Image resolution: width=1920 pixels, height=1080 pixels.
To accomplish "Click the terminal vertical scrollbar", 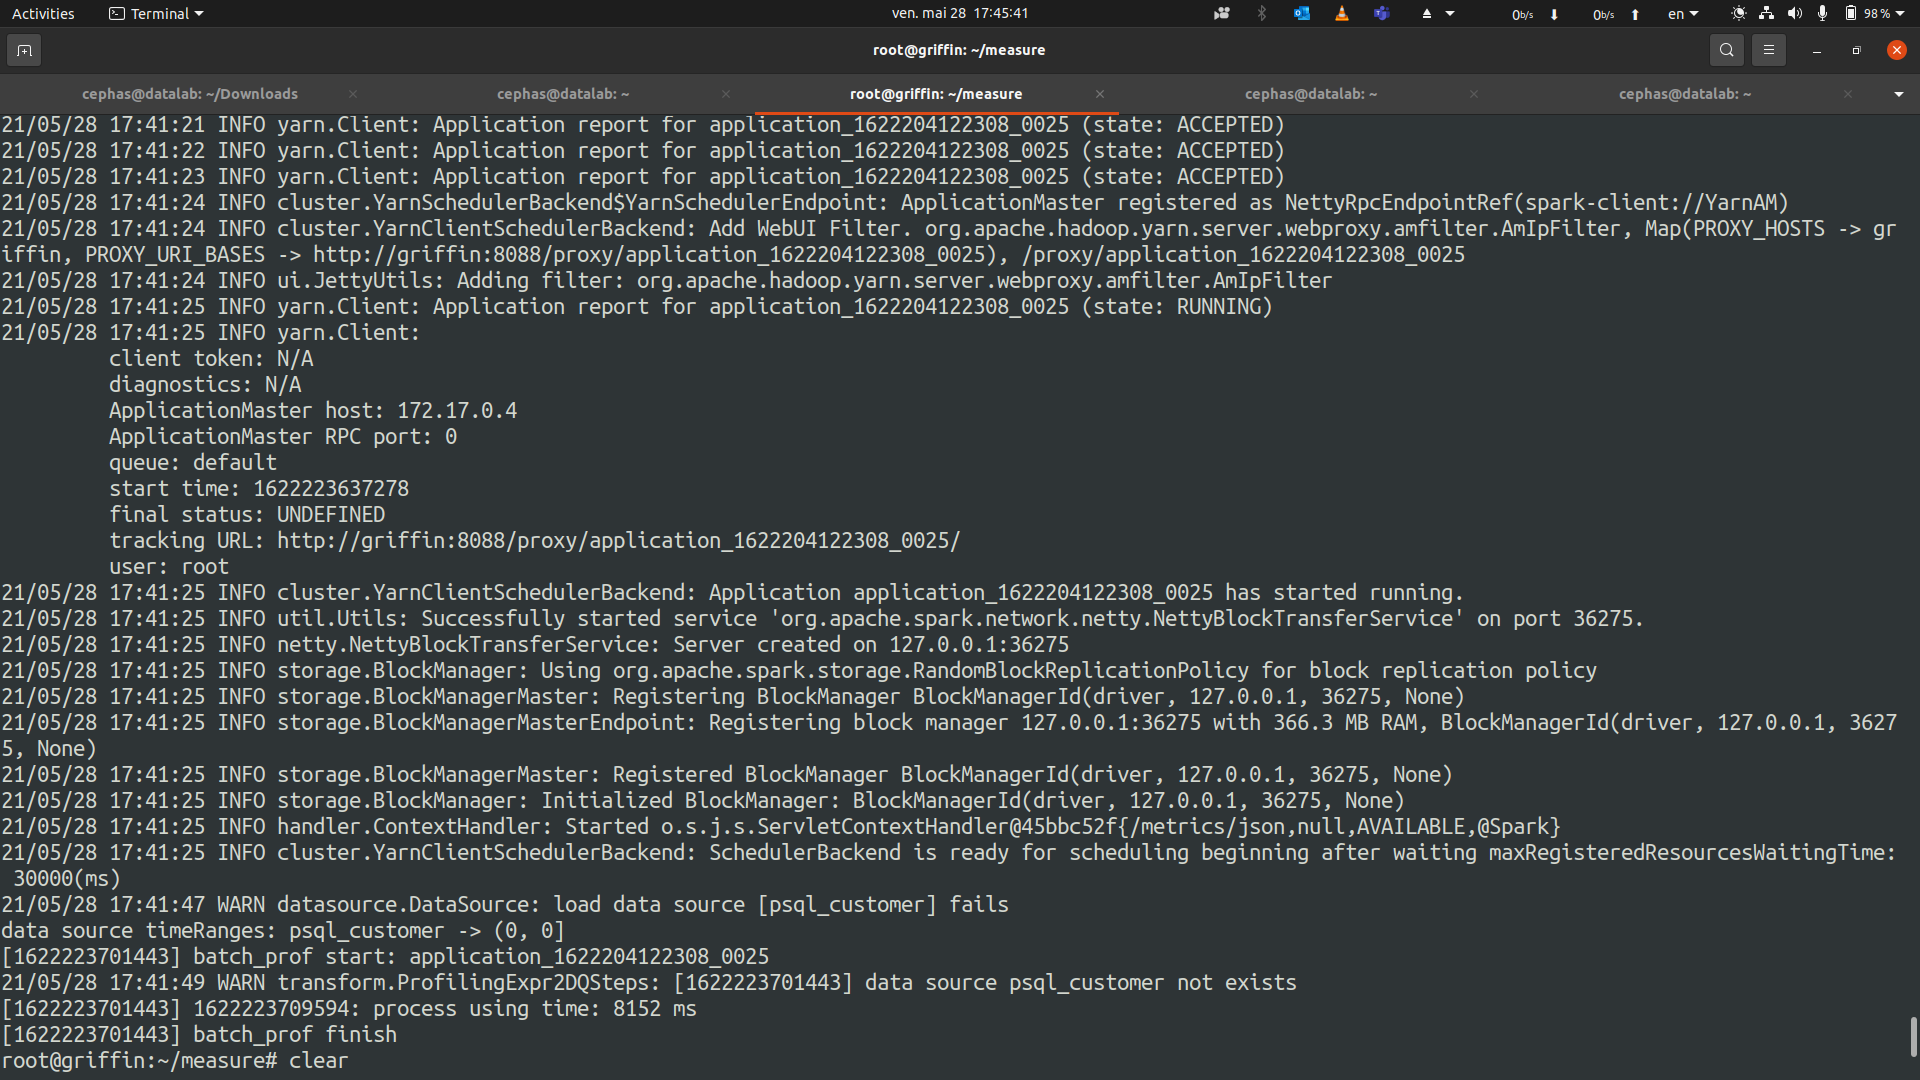I will (x=1913, y=1036).
